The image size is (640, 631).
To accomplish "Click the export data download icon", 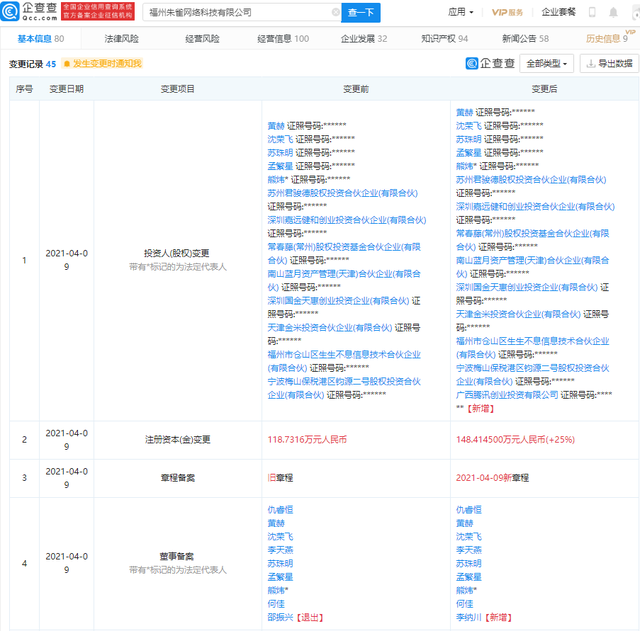I will tap(590, 64).
